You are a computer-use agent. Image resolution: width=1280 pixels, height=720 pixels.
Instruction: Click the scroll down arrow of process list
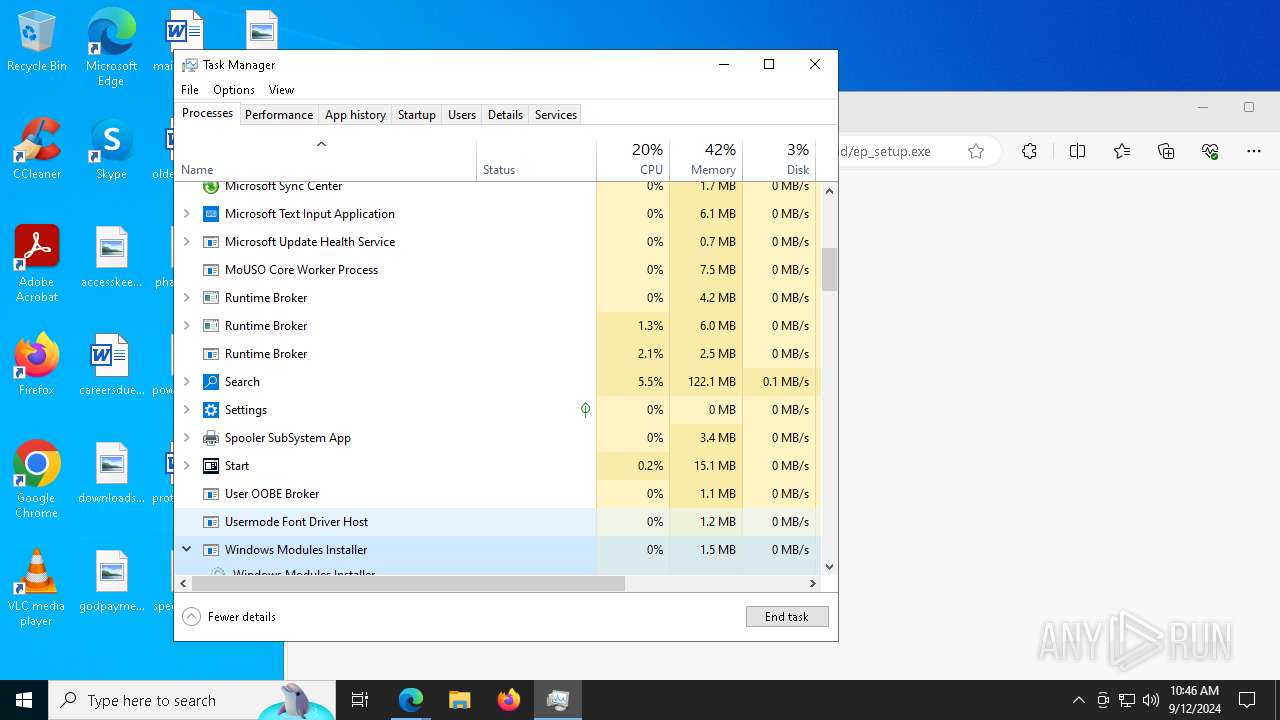[829, 567]
